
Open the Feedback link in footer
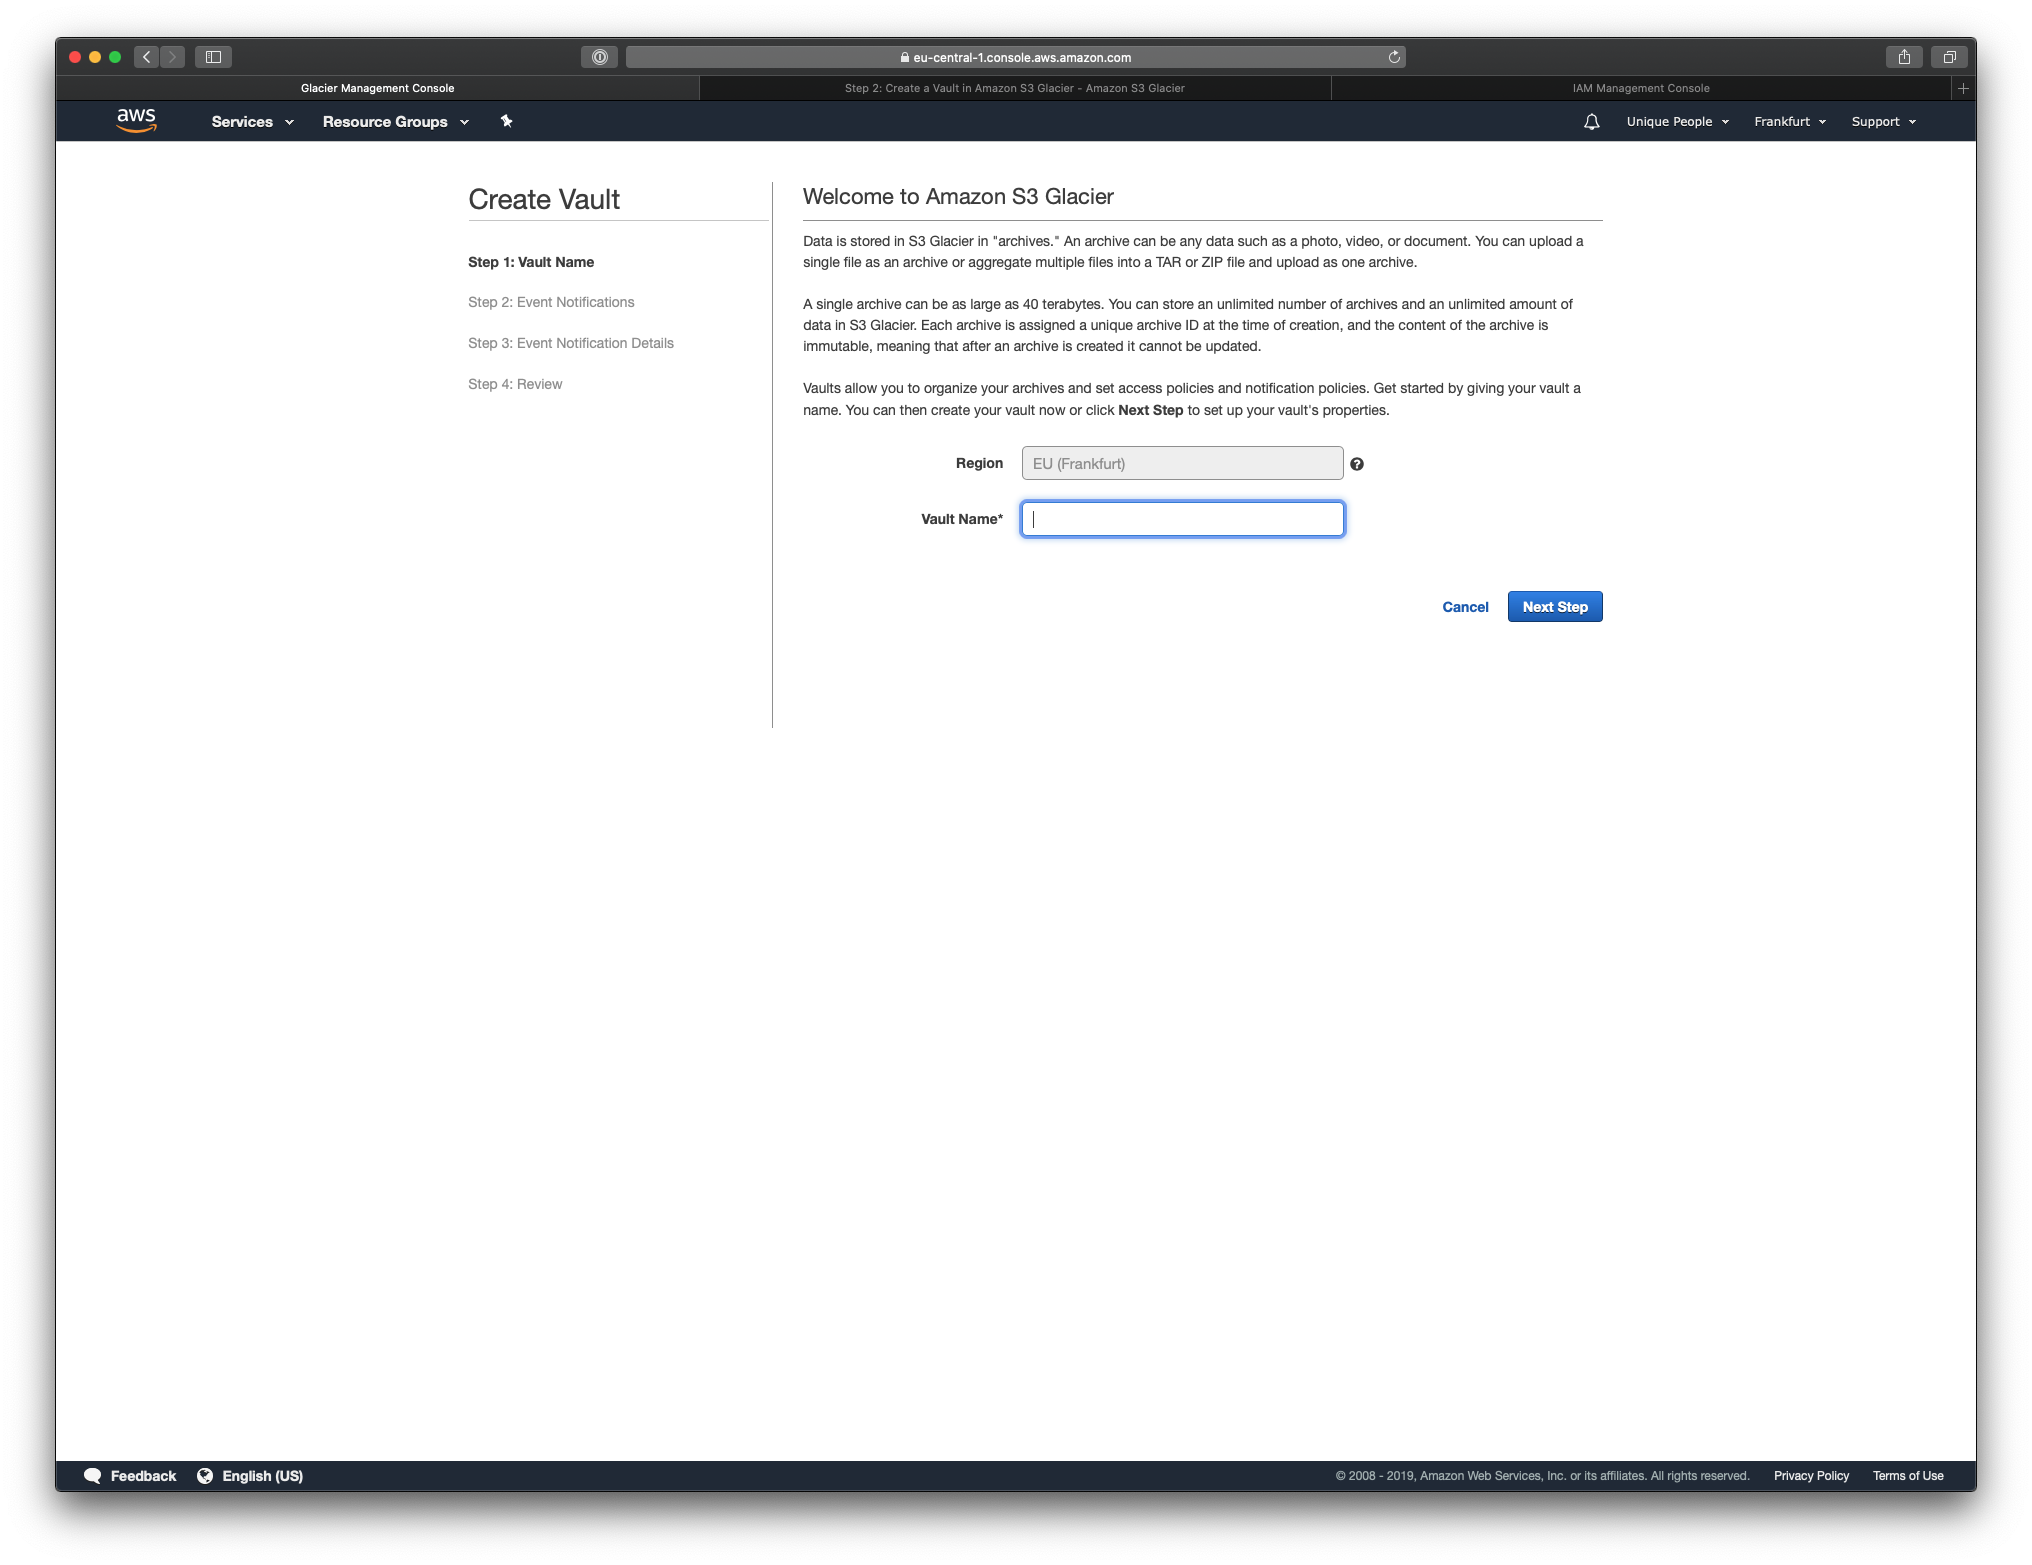(x=143, y=1476)
